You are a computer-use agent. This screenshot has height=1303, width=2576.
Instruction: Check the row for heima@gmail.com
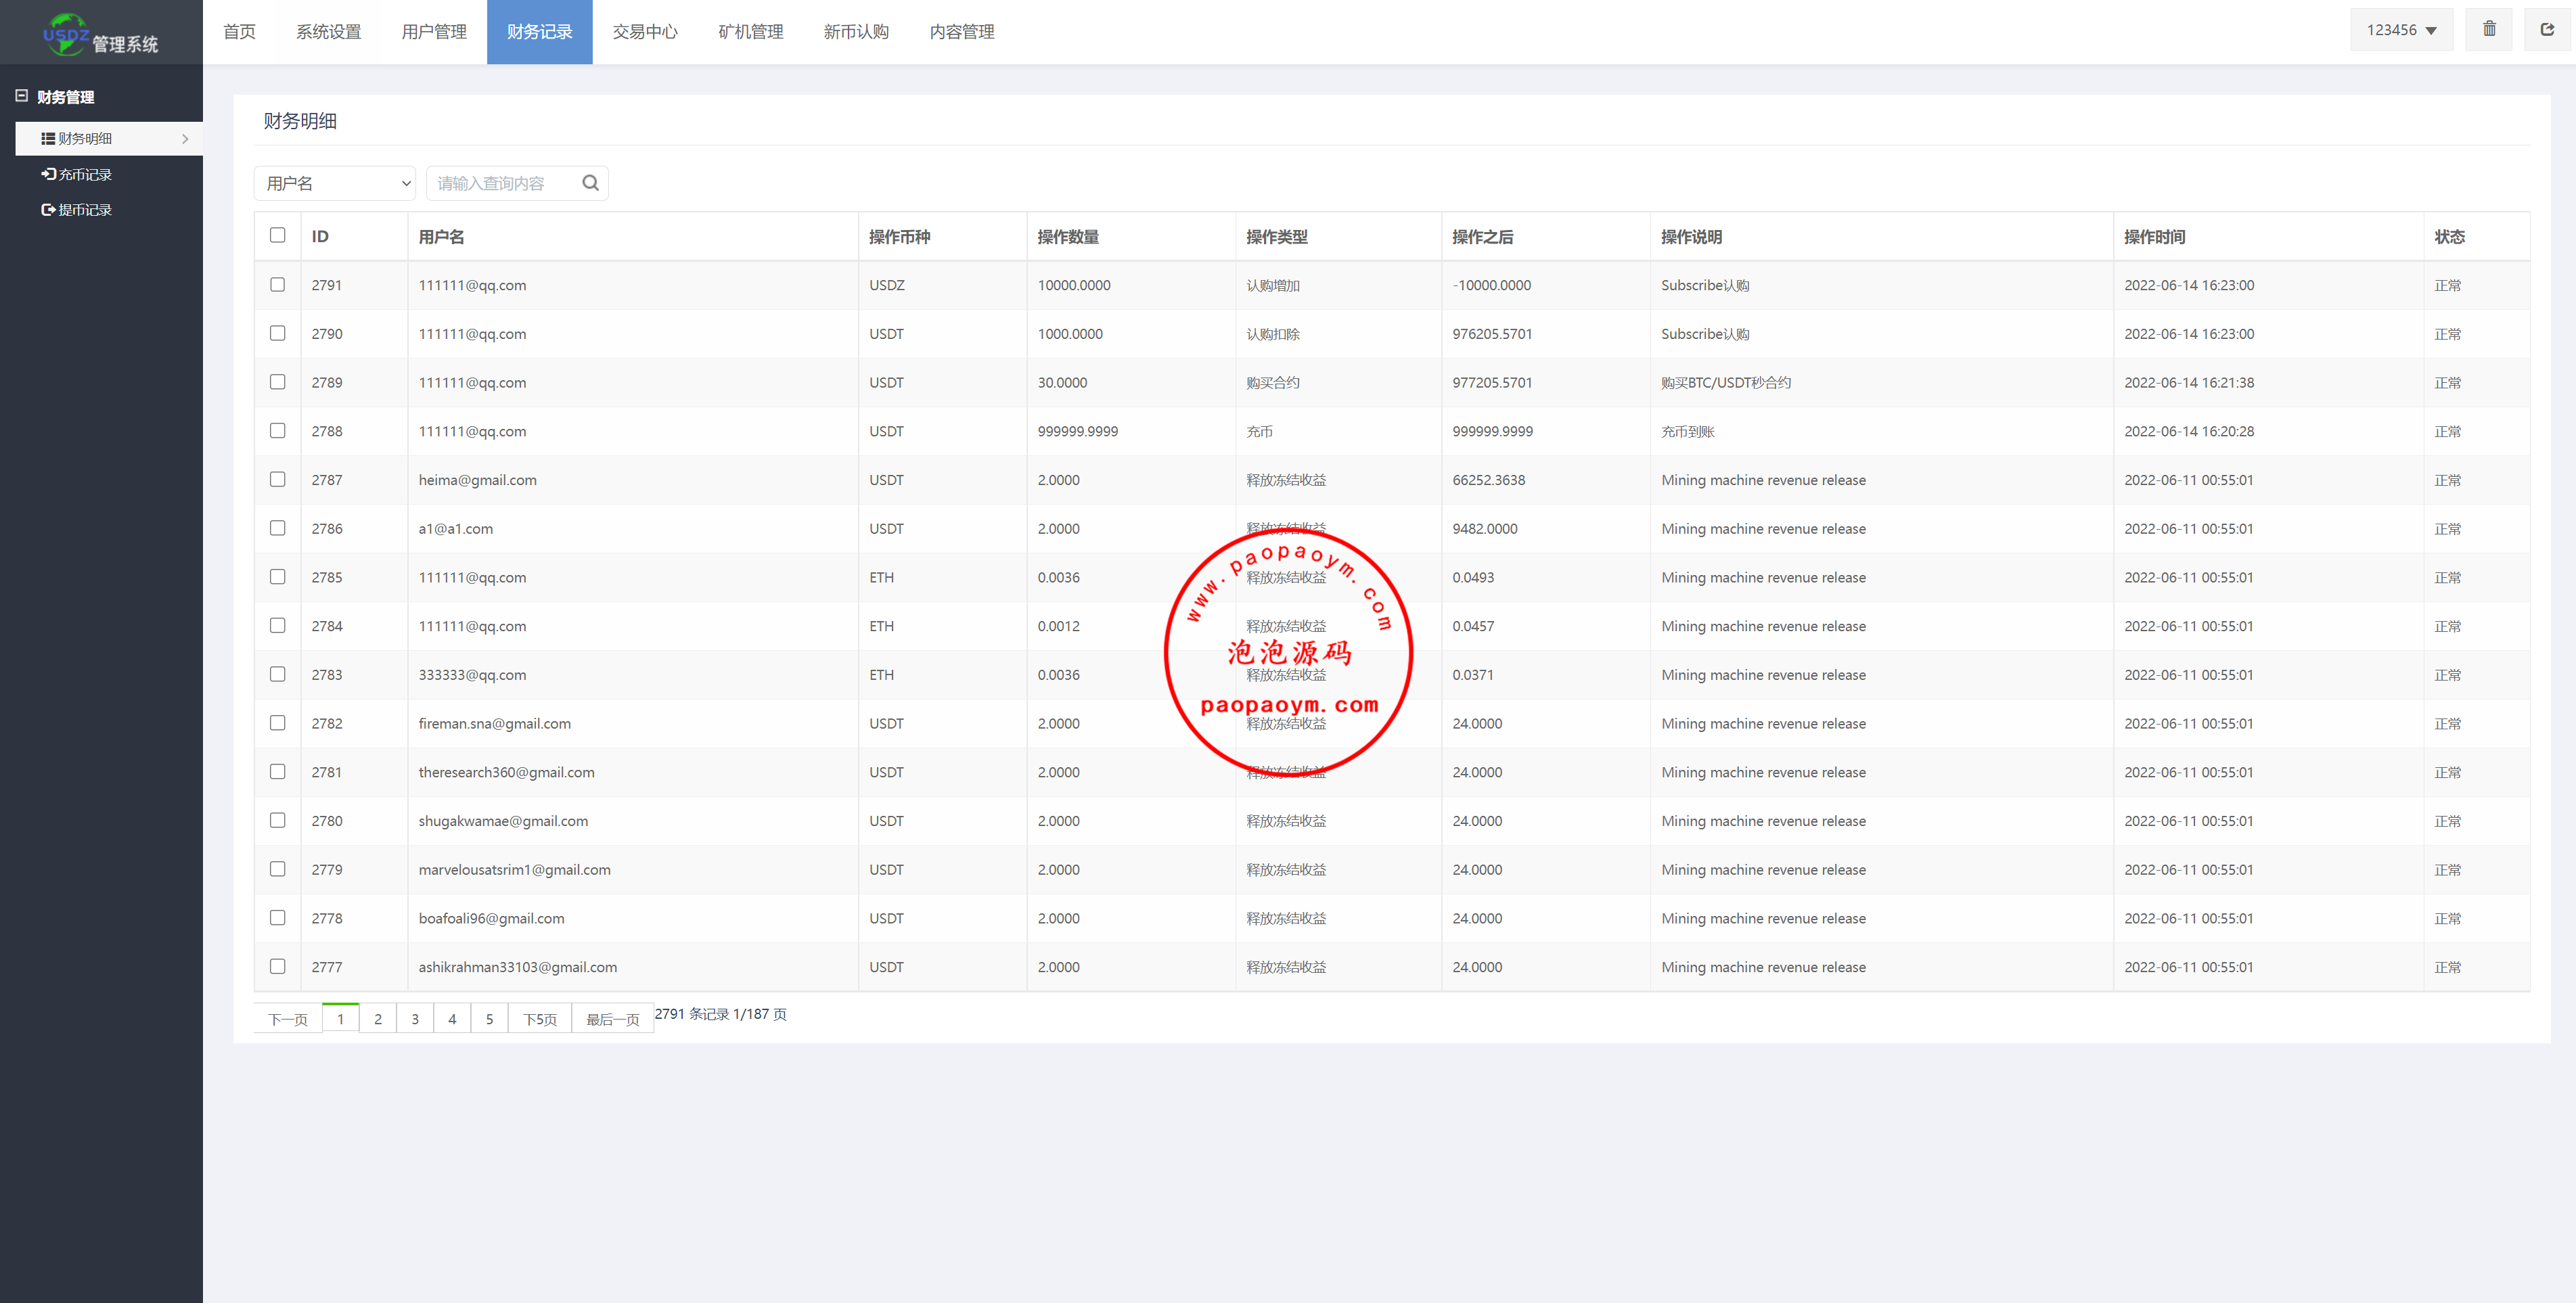277,480
